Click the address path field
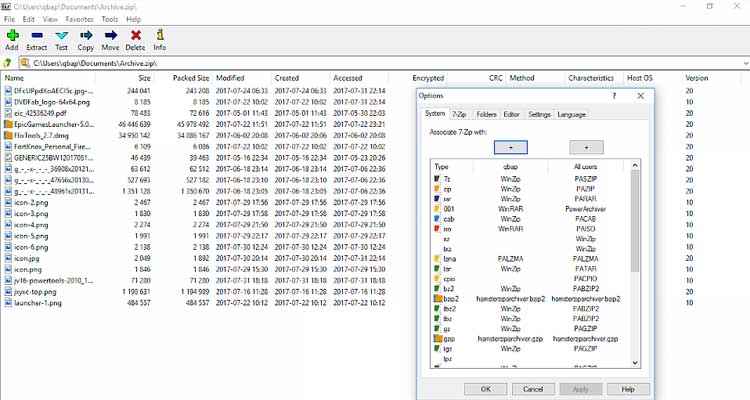Image resolution: width=750 pixels, height=400 pixels. [x=383, y=63]
